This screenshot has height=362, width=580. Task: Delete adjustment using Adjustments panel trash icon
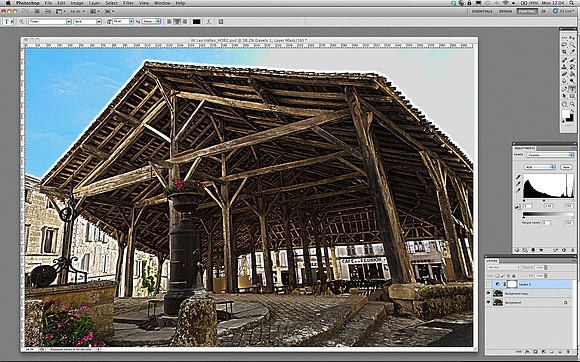(573, 250)
